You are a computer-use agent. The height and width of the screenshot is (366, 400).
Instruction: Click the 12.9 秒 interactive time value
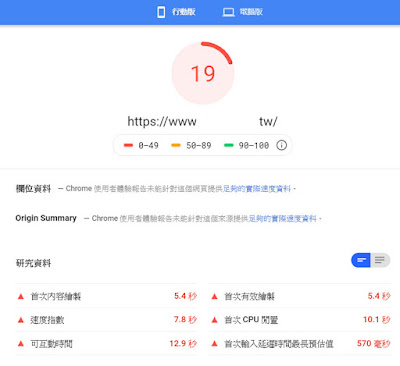pos(183,343)
